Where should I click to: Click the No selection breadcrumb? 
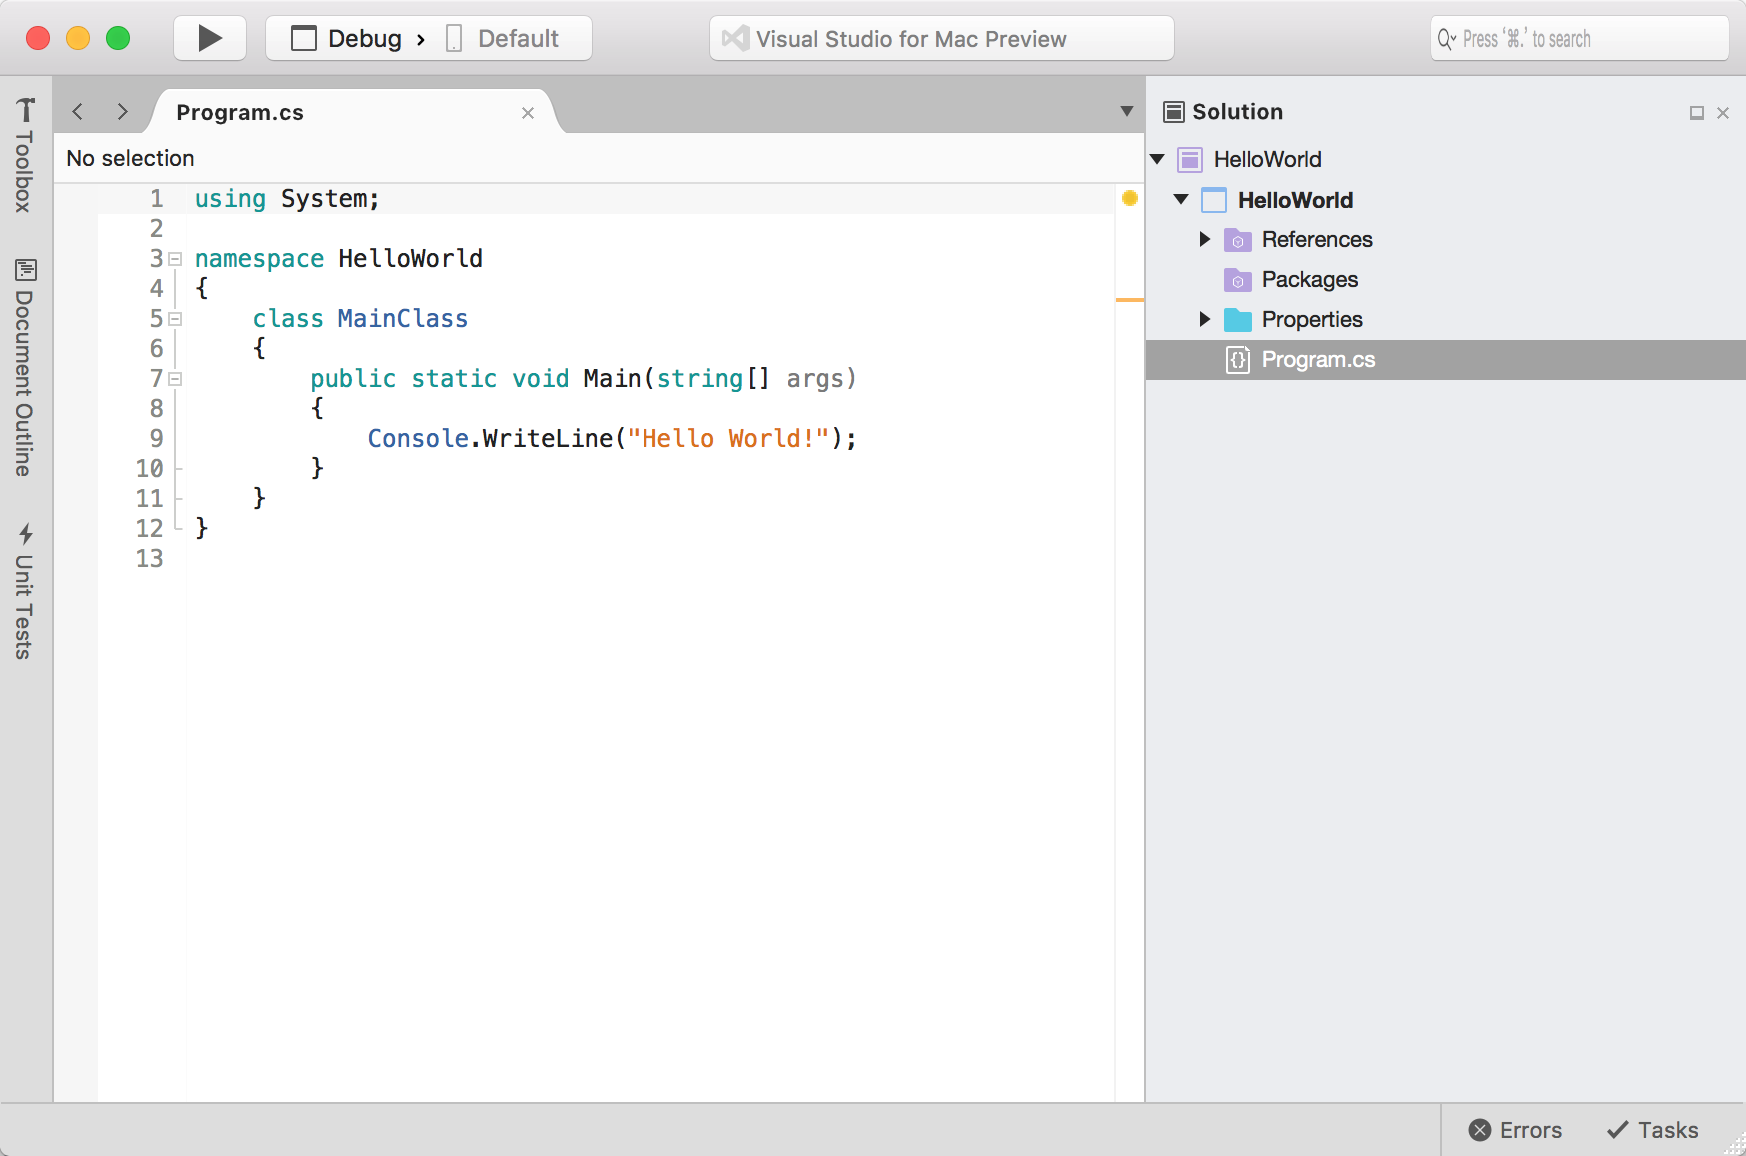point(130,158)
